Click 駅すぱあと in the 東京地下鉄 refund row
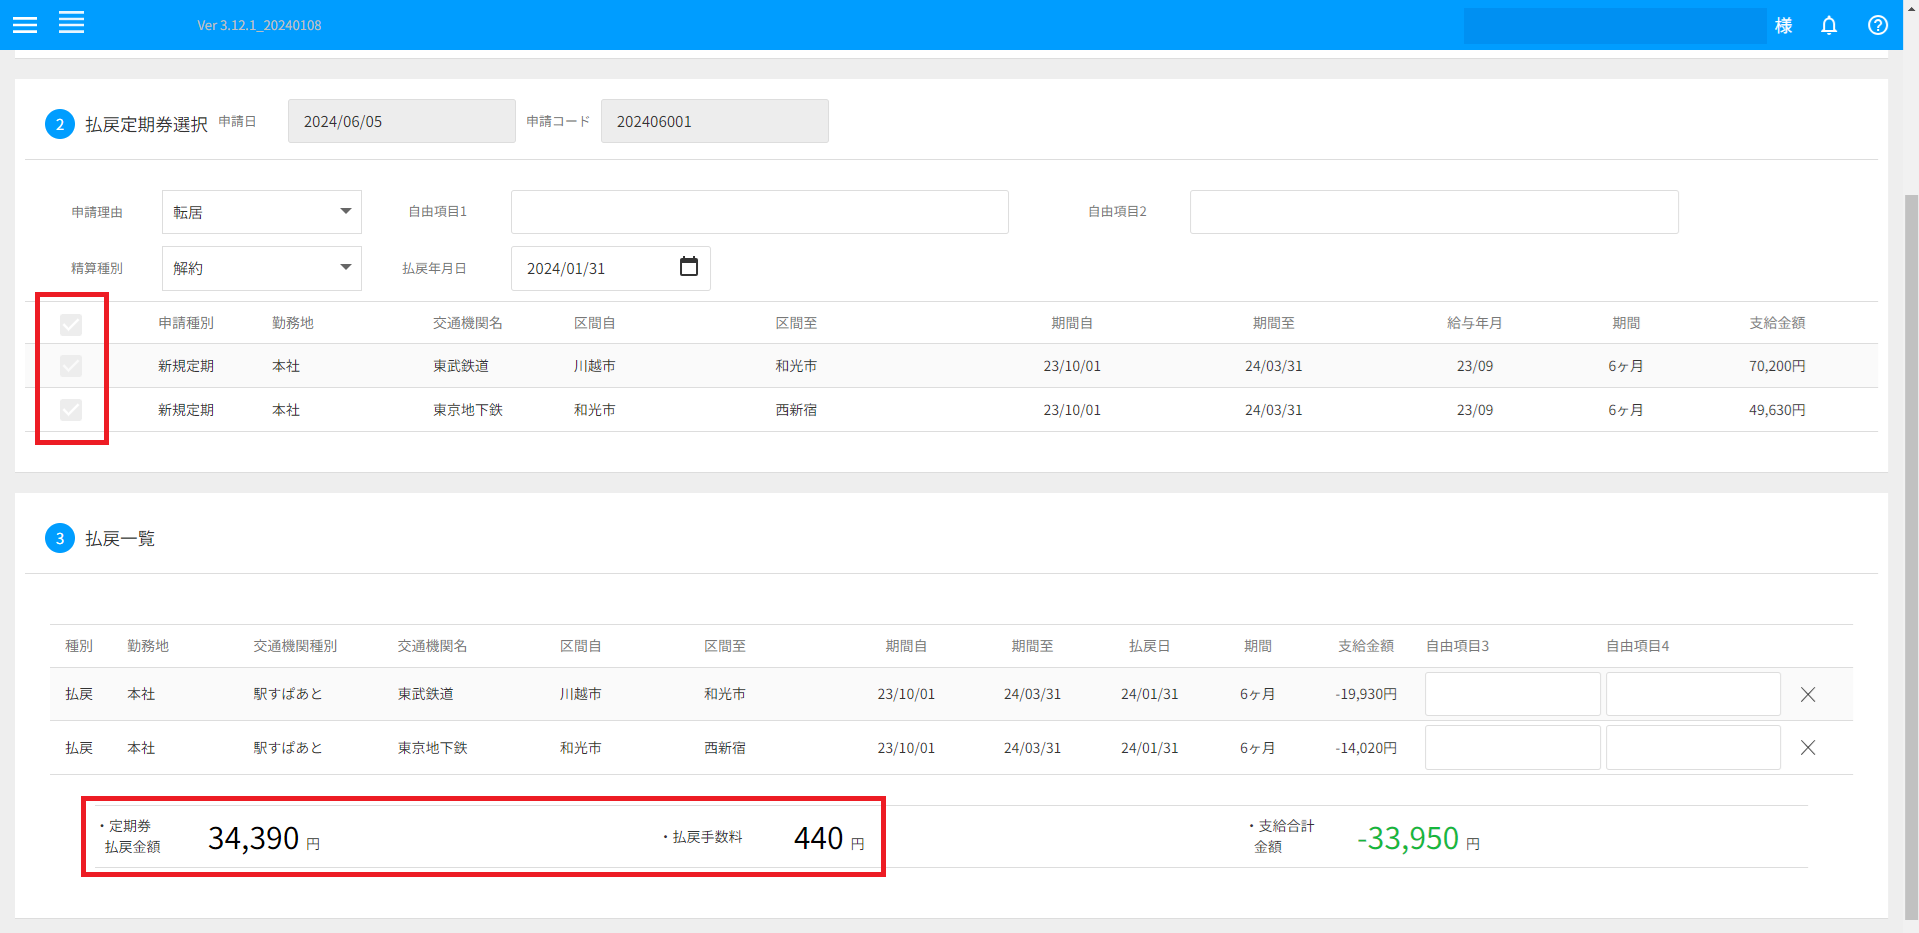 click(288, 748)
